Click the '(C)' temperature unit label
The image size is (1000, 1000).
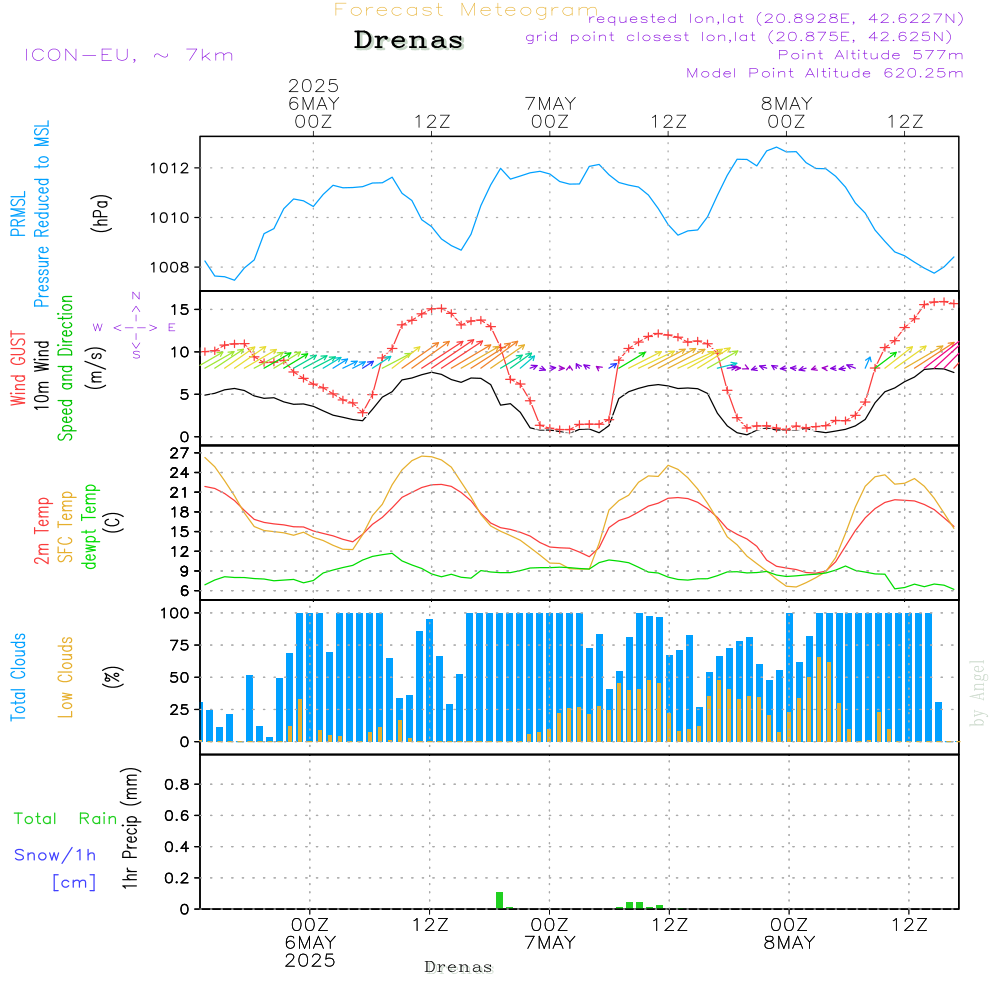coord(114,522)
